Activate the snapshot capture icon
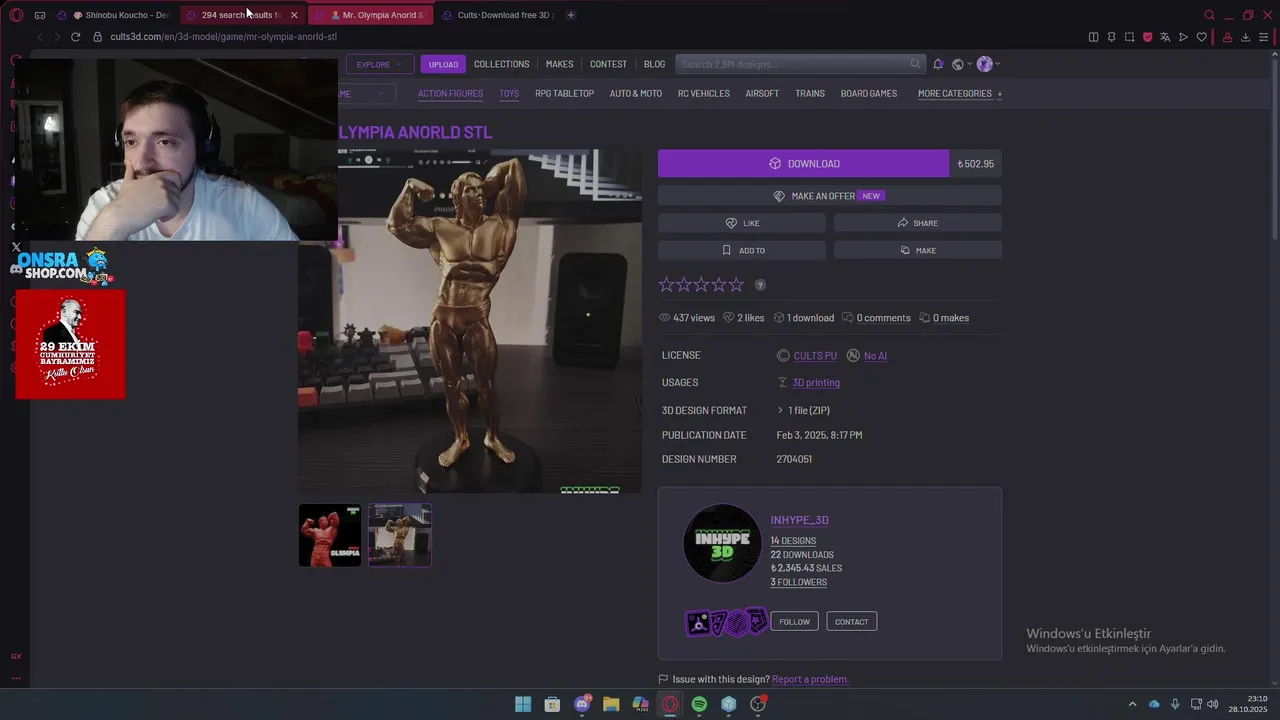This screenshot has width=1280, height=720. click(1129, 37)
